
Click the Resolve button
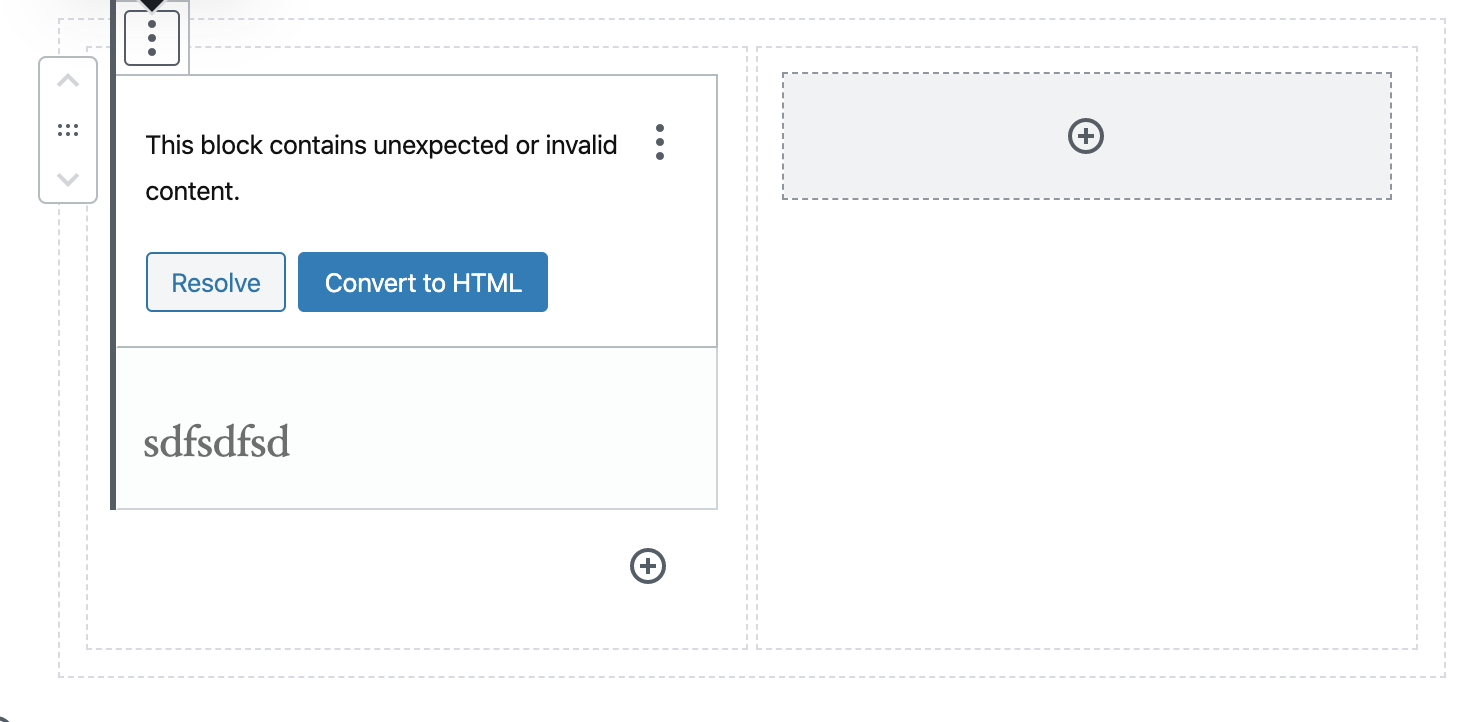215,282
